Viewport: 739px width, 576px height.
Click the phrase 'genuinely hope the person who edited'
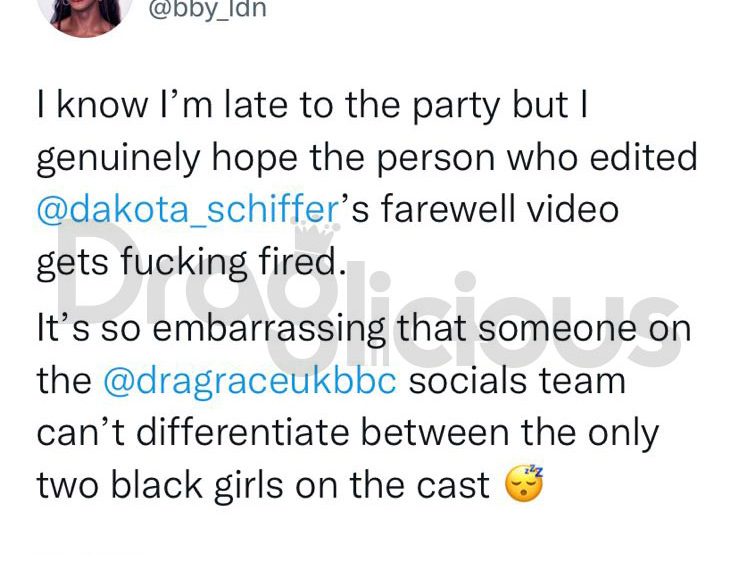point(367,158)
